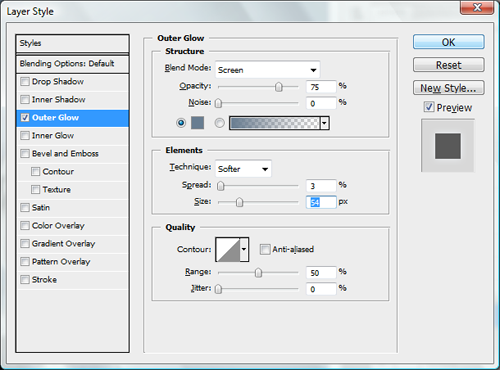Click the New Style... button
The image size is (500, 370).
tap(449, 88)
